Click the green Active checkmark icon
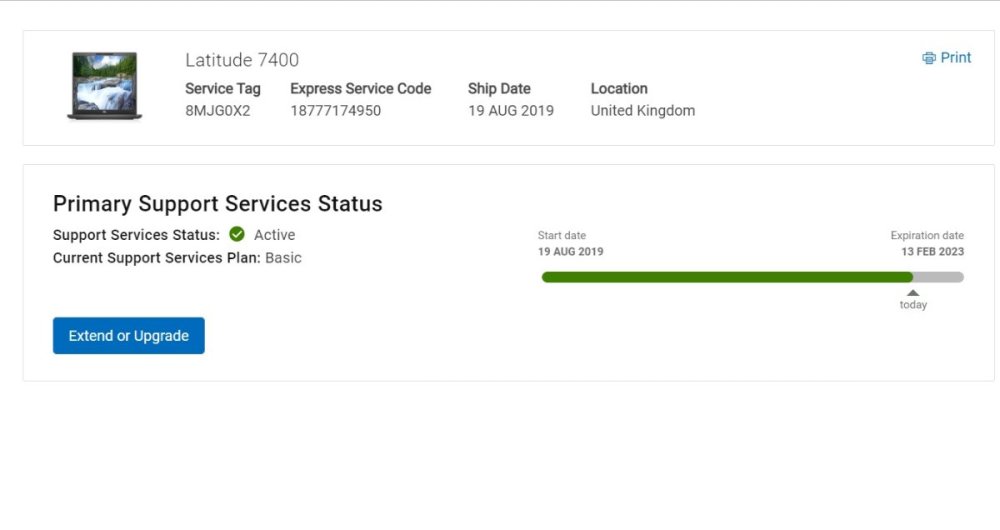Image resolution: width=1000 pixels, height=530 pixels. 237,235
